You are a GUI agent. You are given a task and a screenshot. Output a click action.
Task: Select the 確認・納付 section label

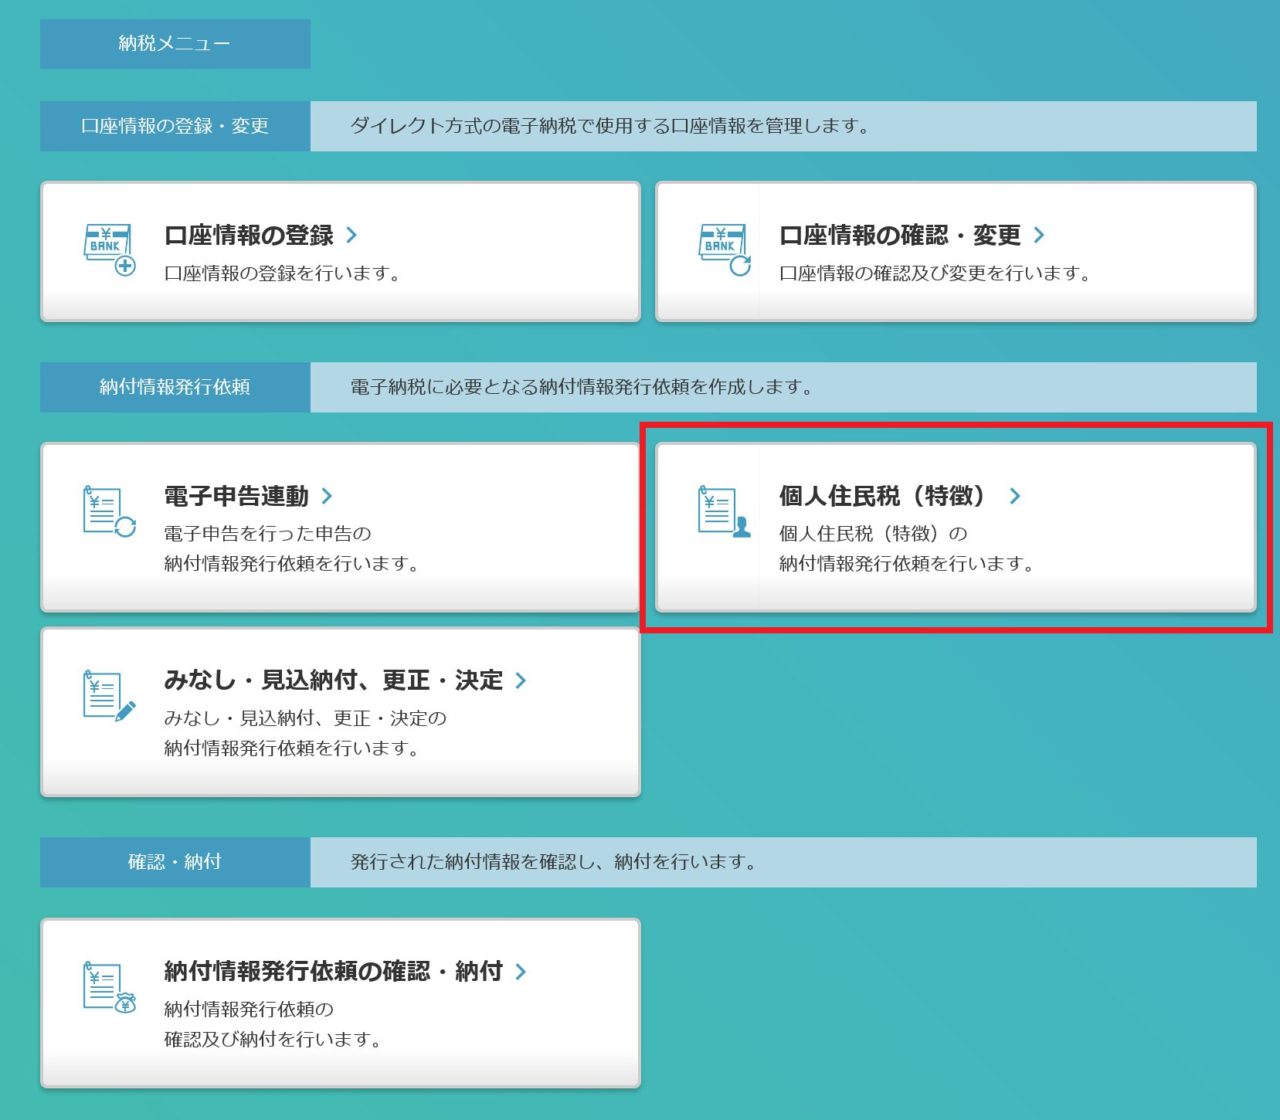pyautogui.click(x=175, y=862)
